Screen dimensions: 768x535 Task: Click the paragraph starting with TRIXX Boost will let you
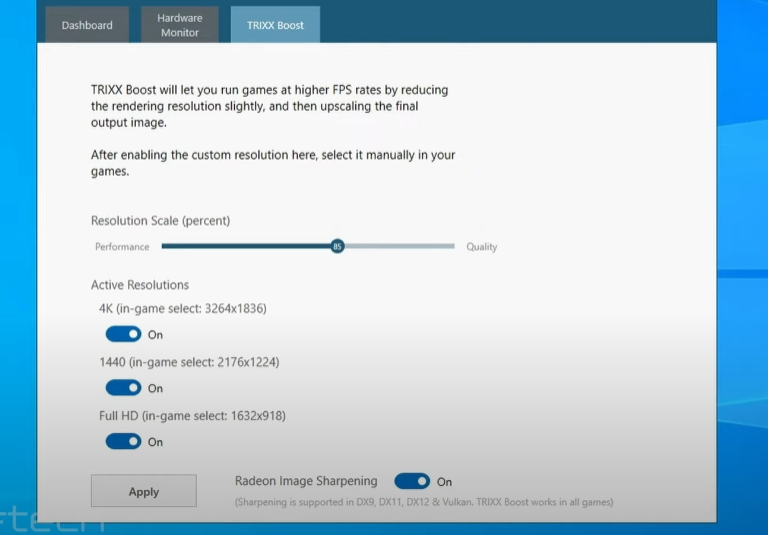[x=269, y=106]
